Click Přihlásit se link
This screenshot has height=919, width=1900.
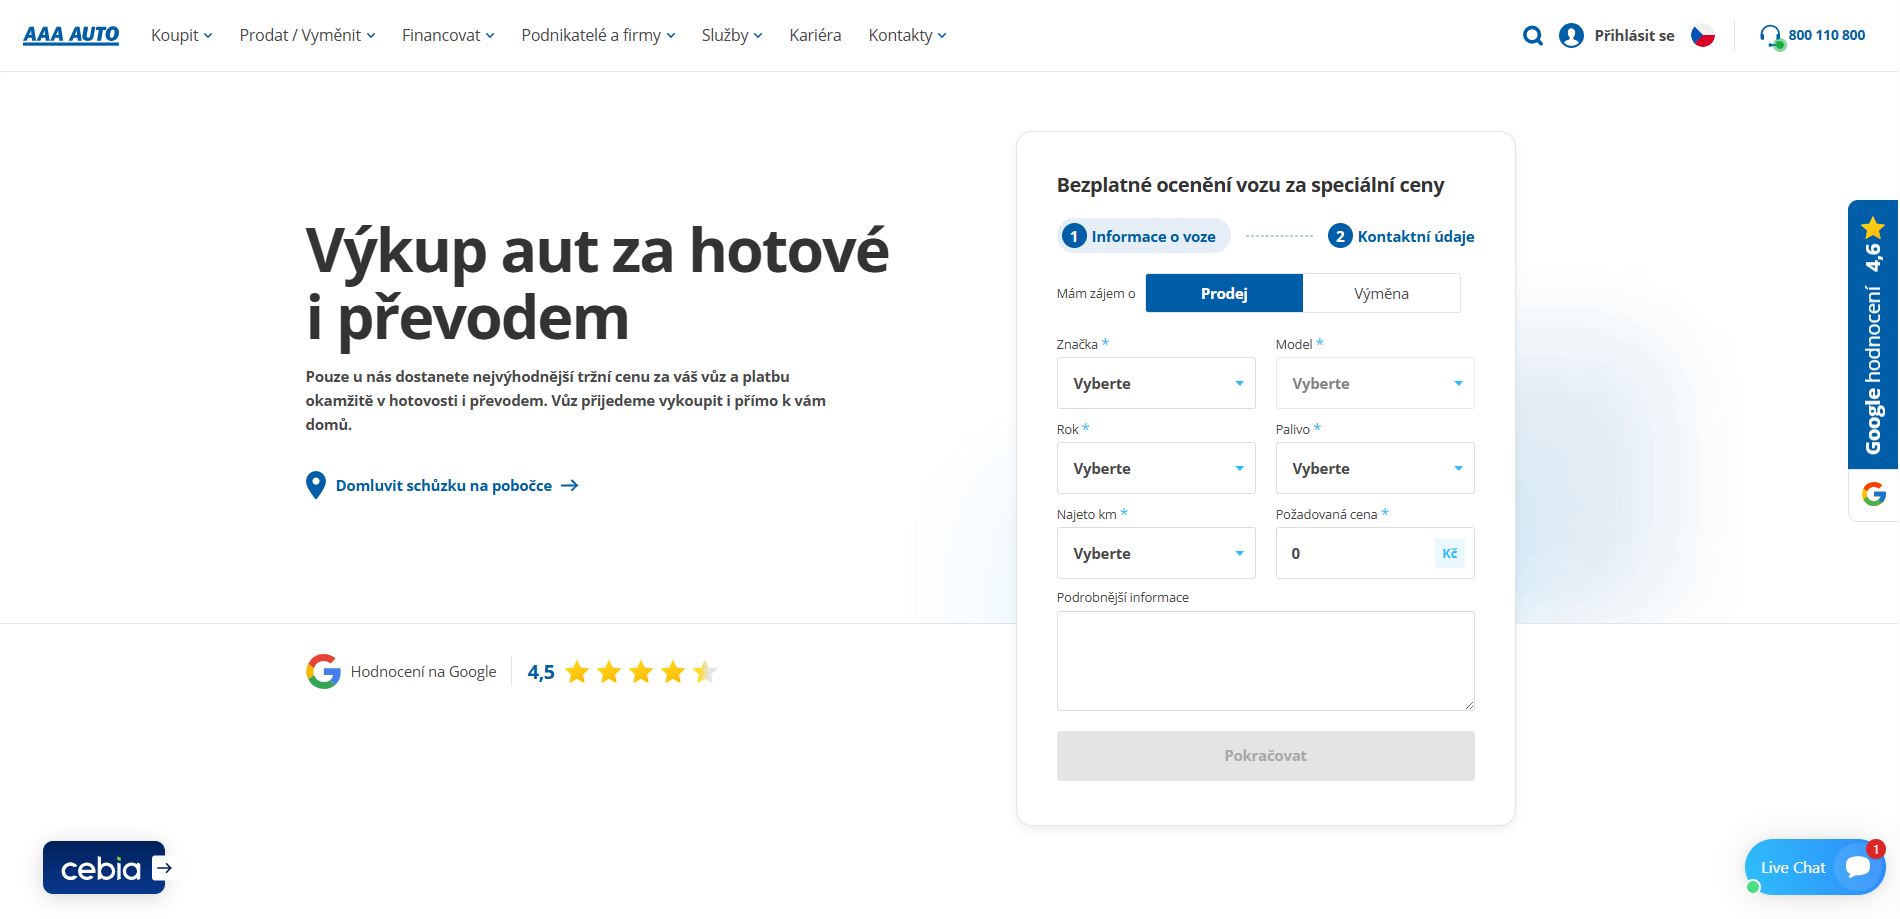pyautogui.click(x=1634, y=36)
